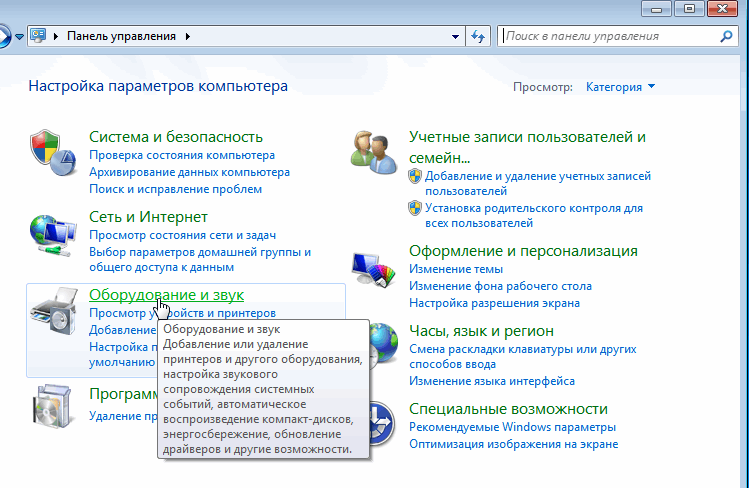
Task: Open Изменение фона рабочего стола link
Action: click(x=500, y=286)
